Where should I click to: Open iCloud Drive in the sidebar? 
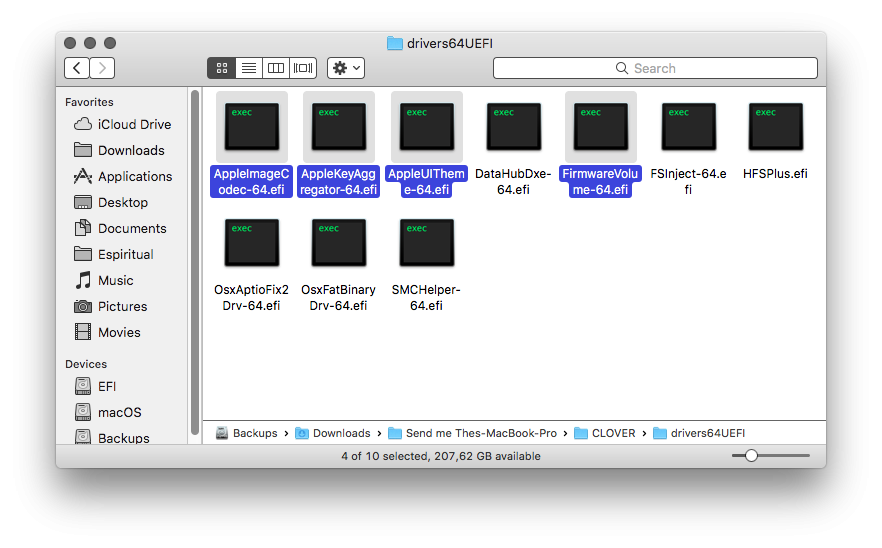(123, 124)
